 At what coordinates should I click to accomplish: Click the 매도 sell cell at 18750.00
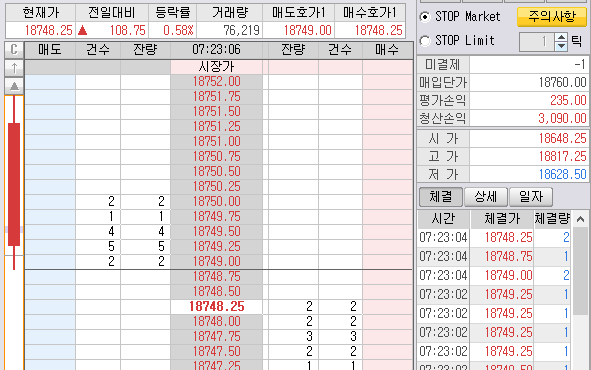coord(50,202)
